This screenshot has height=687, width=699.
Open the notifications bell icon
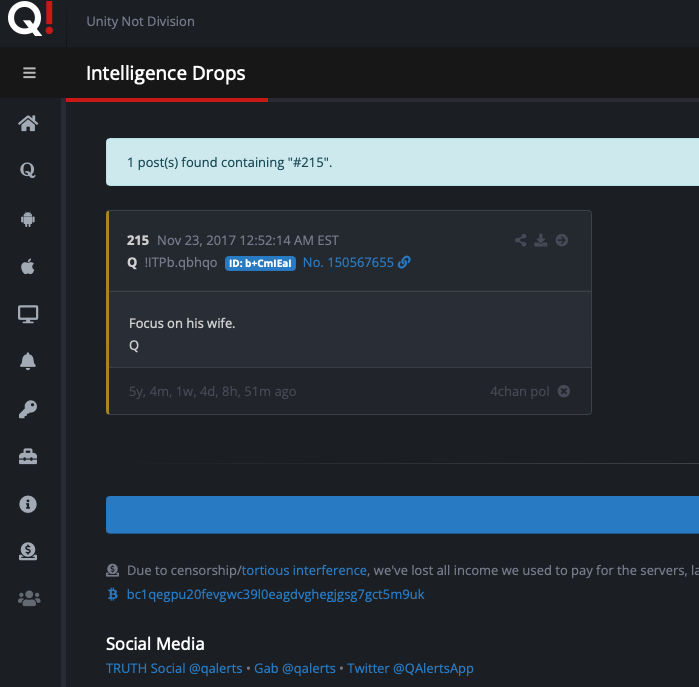(x=28, y=362)
